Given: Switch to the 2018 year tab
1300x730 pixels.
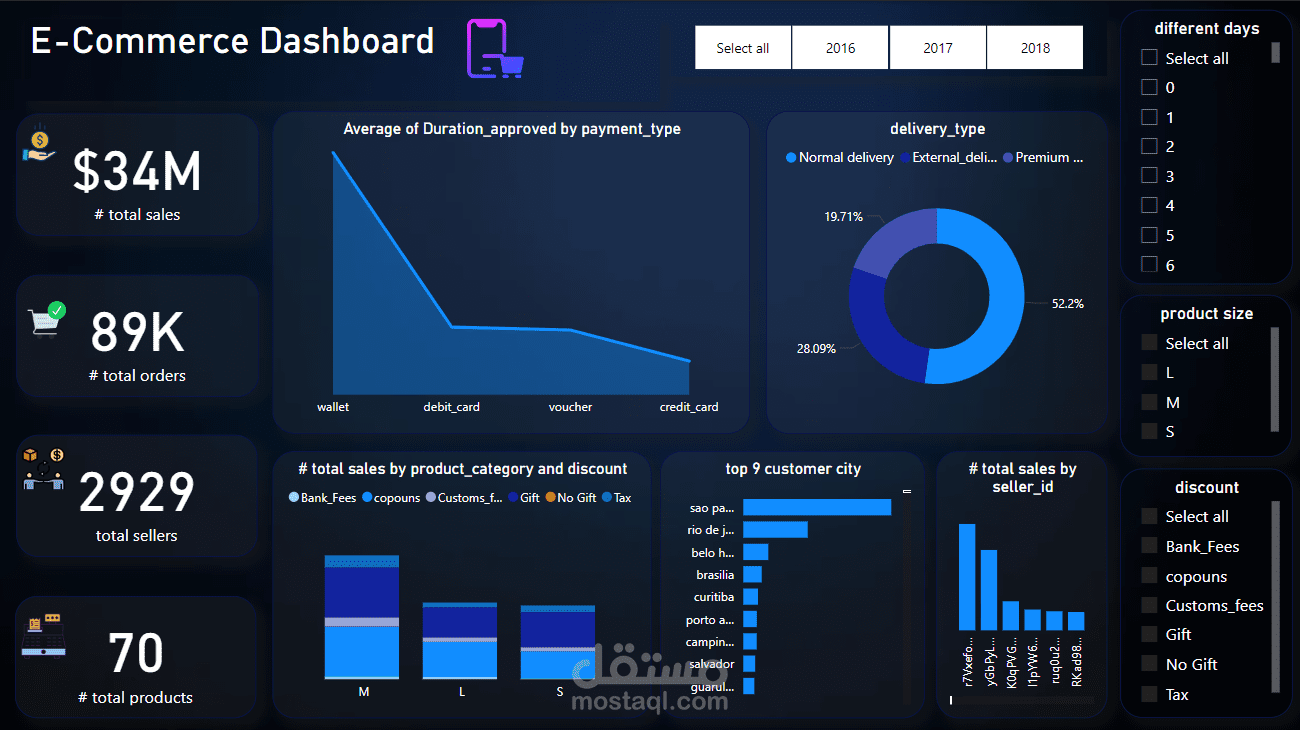Looking at the screenshot, I should coord(1035,47).
